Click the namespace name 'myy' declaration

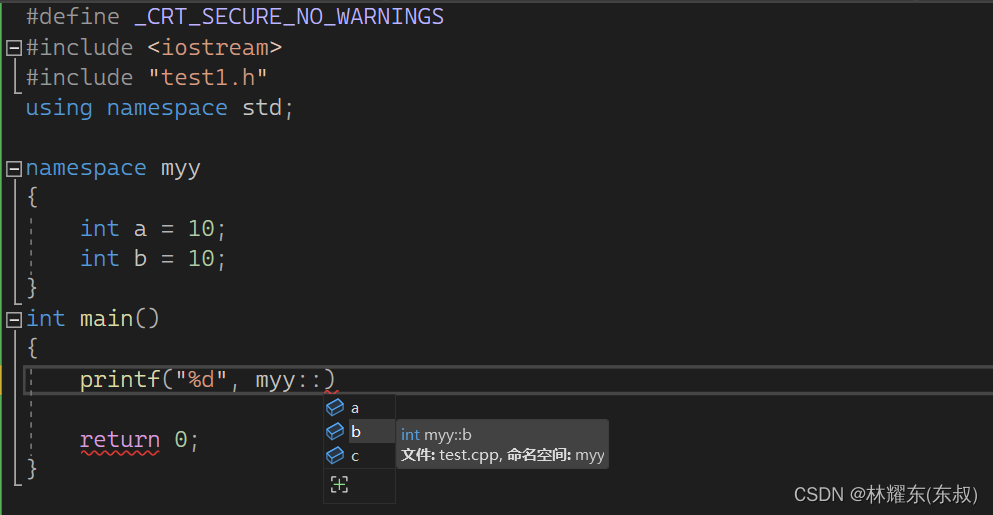180,168
